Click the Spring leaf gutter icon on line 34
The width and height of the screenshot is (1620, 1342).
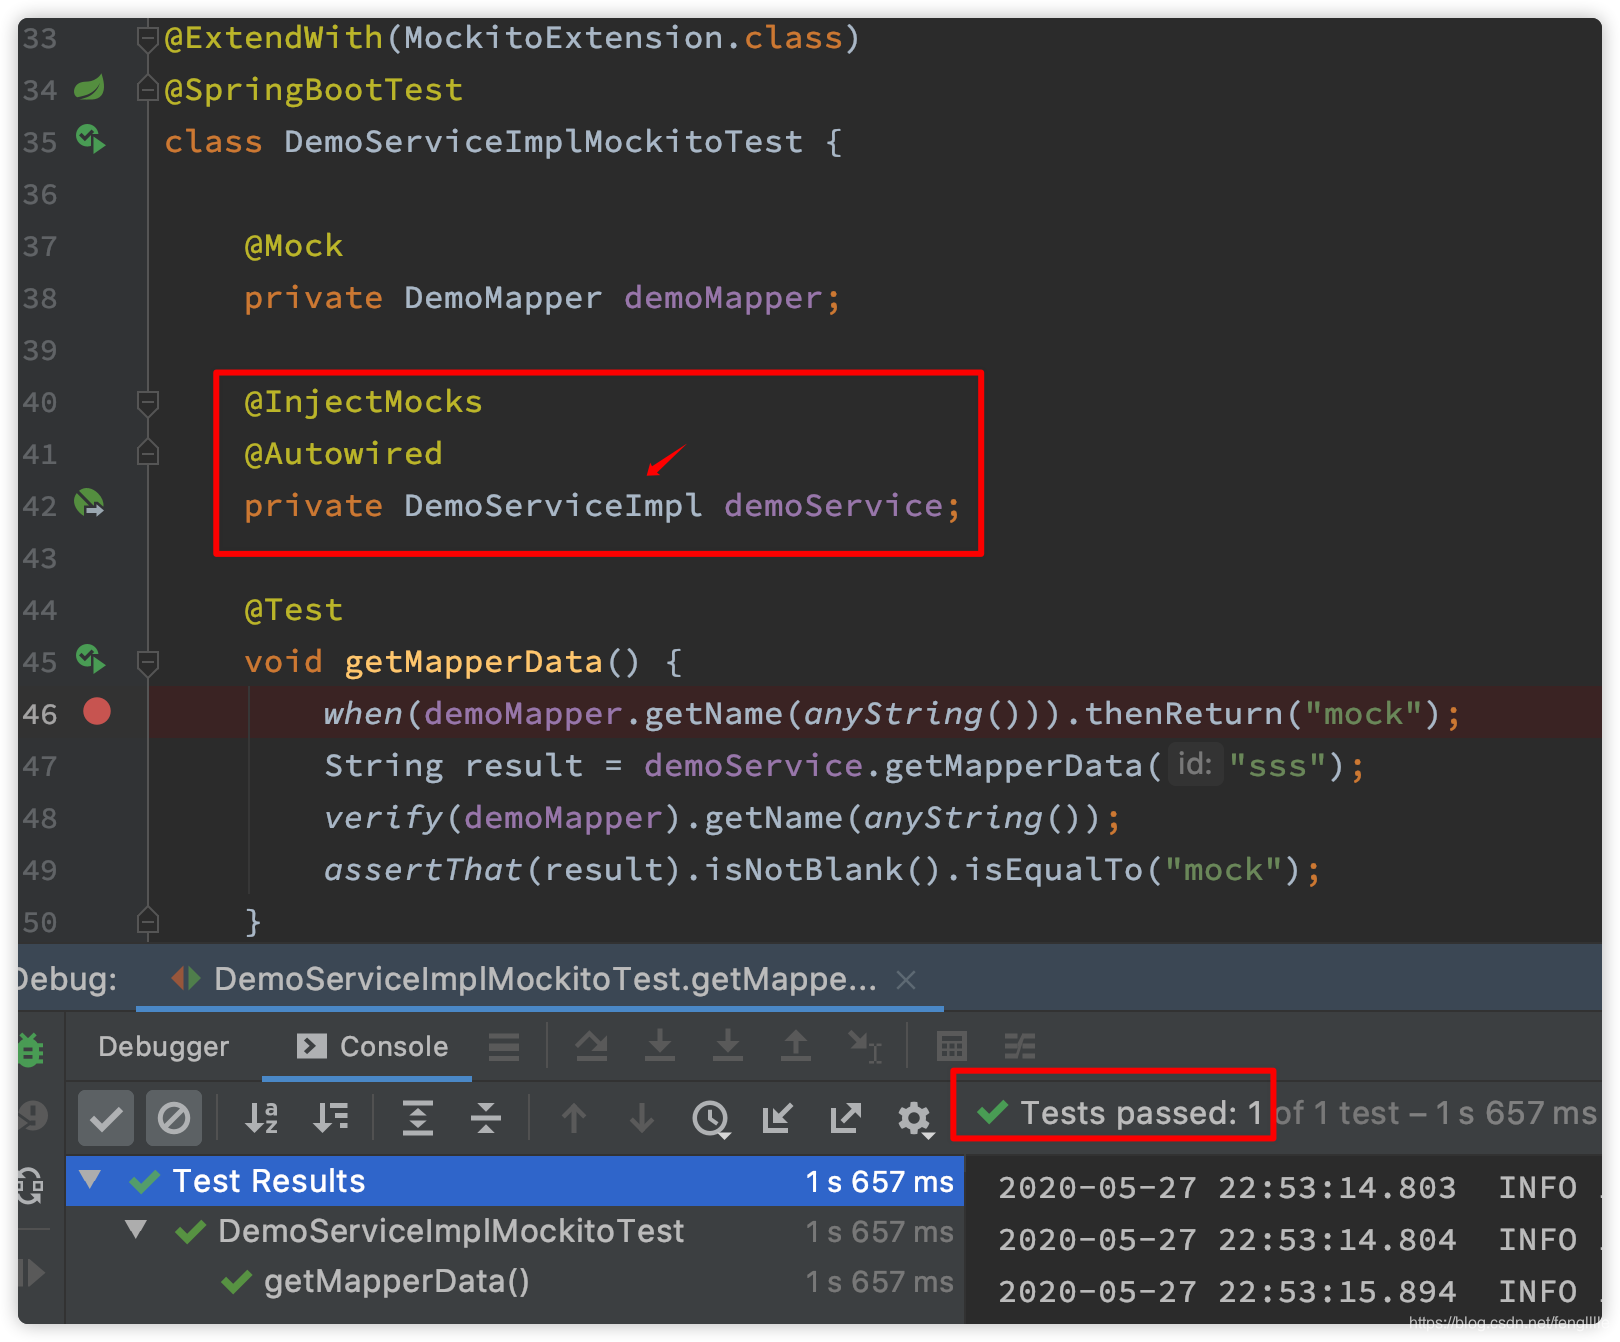(x=89, y=88)
